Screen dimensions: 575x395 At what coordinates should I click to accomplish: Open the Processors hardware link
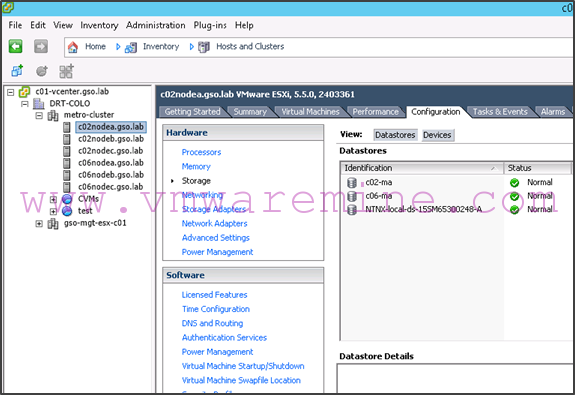[x=201, y=152]
